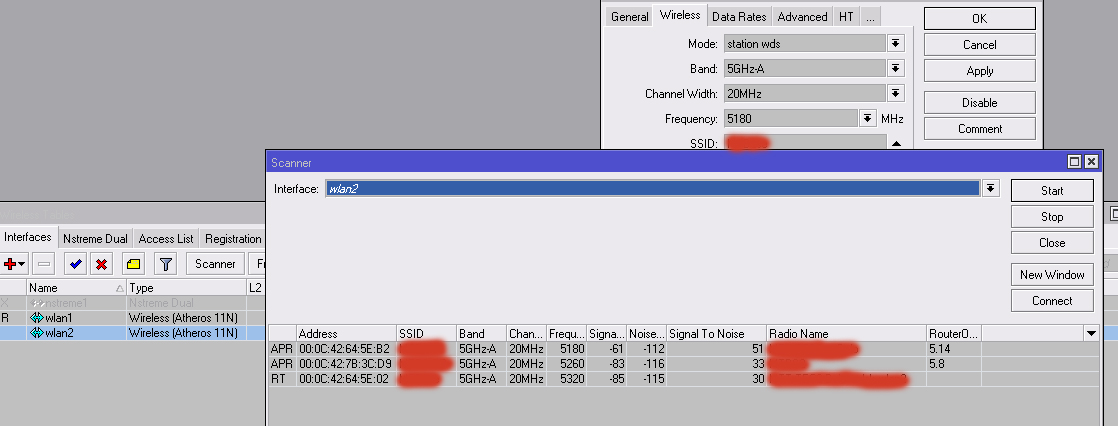Start the wireless scan

coord(1052,191)
